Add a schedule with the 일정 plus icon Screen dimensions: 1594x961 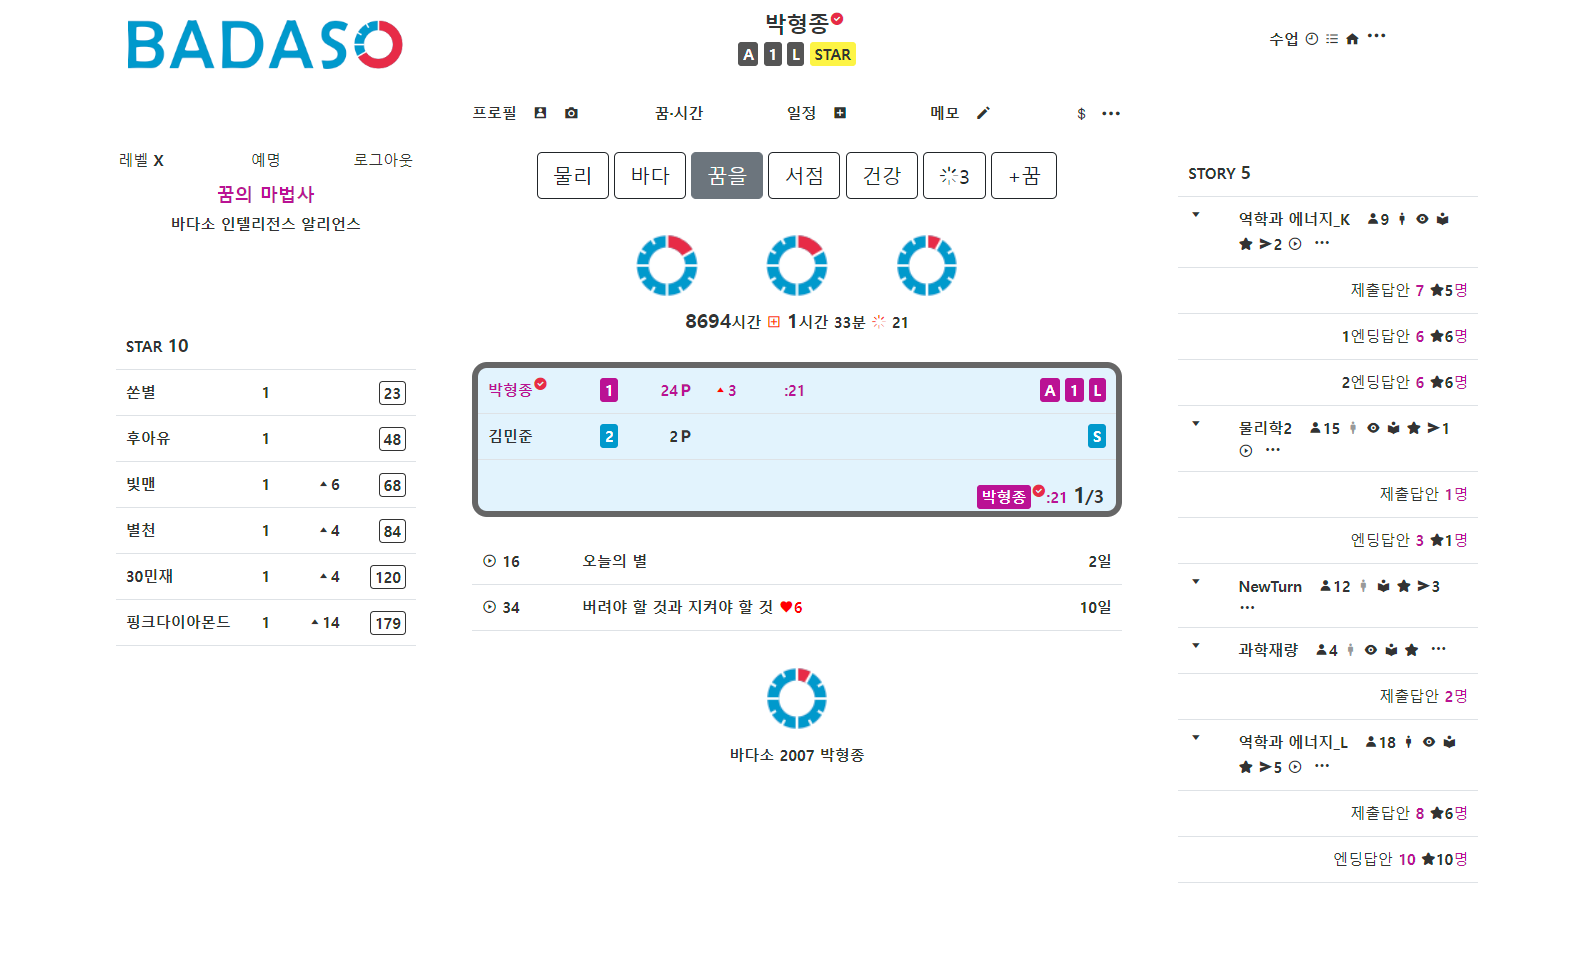[840, 113]
